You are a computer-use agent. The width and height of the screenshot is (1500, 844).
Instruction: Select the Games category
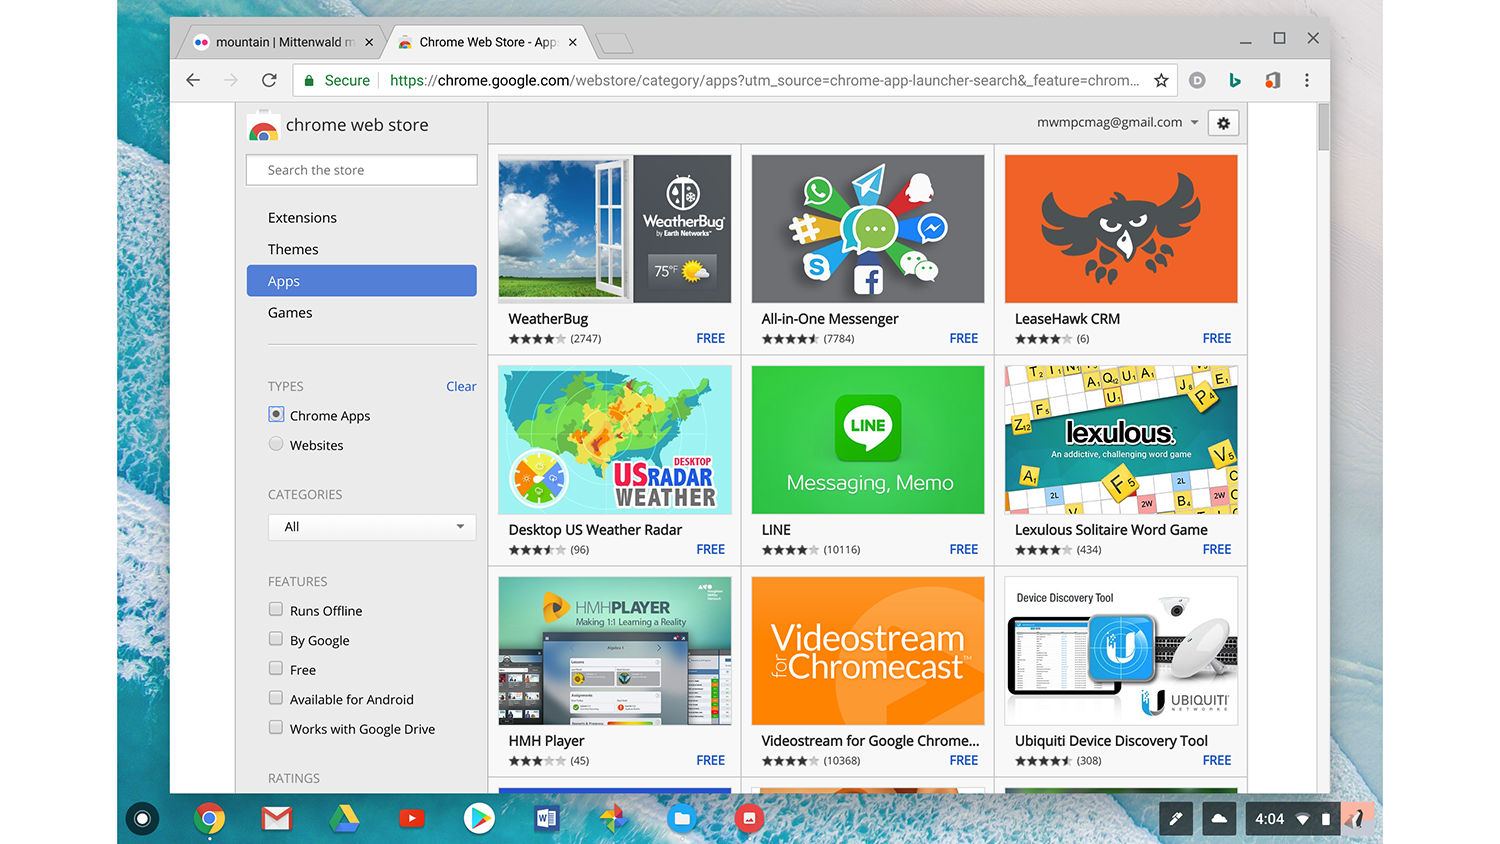tap(290, 312)
